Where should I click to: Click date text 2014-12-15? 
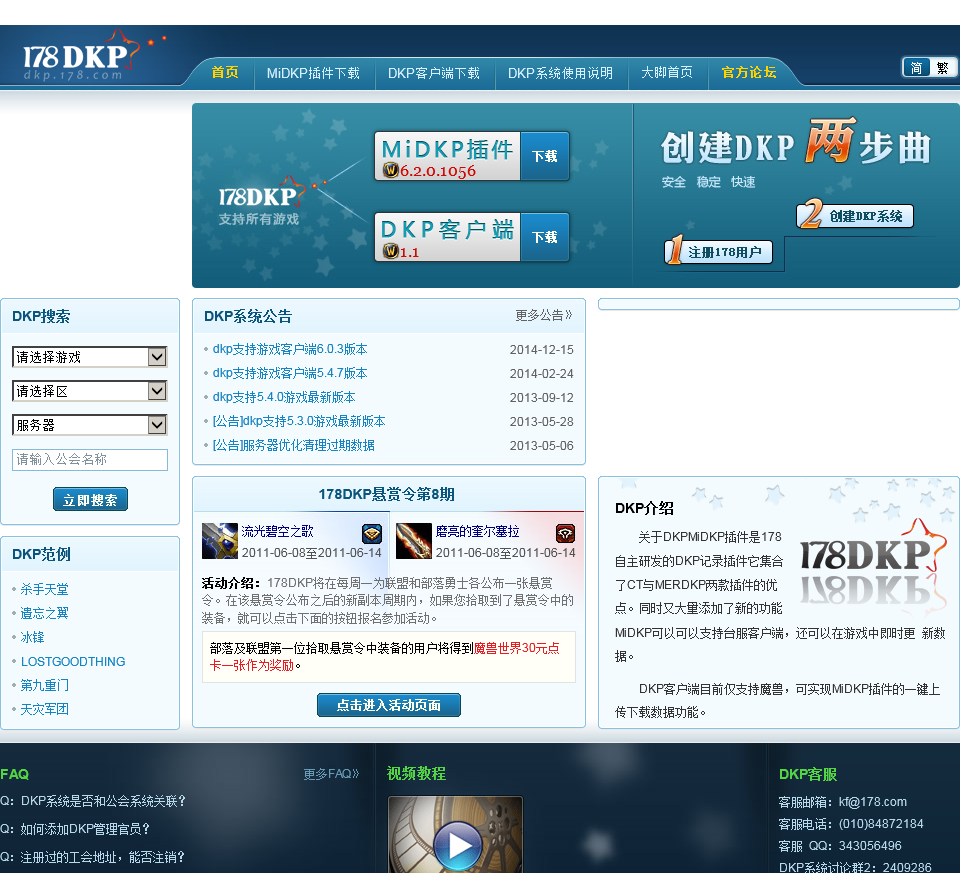(x=541, y=350)
